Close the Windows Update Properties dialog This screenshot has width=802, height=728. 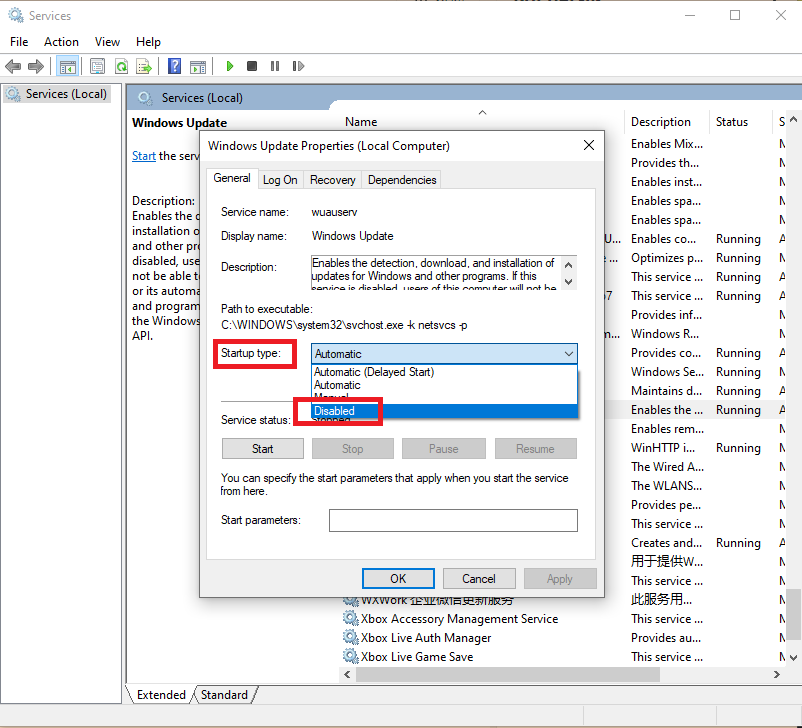[x=589, y=145]
